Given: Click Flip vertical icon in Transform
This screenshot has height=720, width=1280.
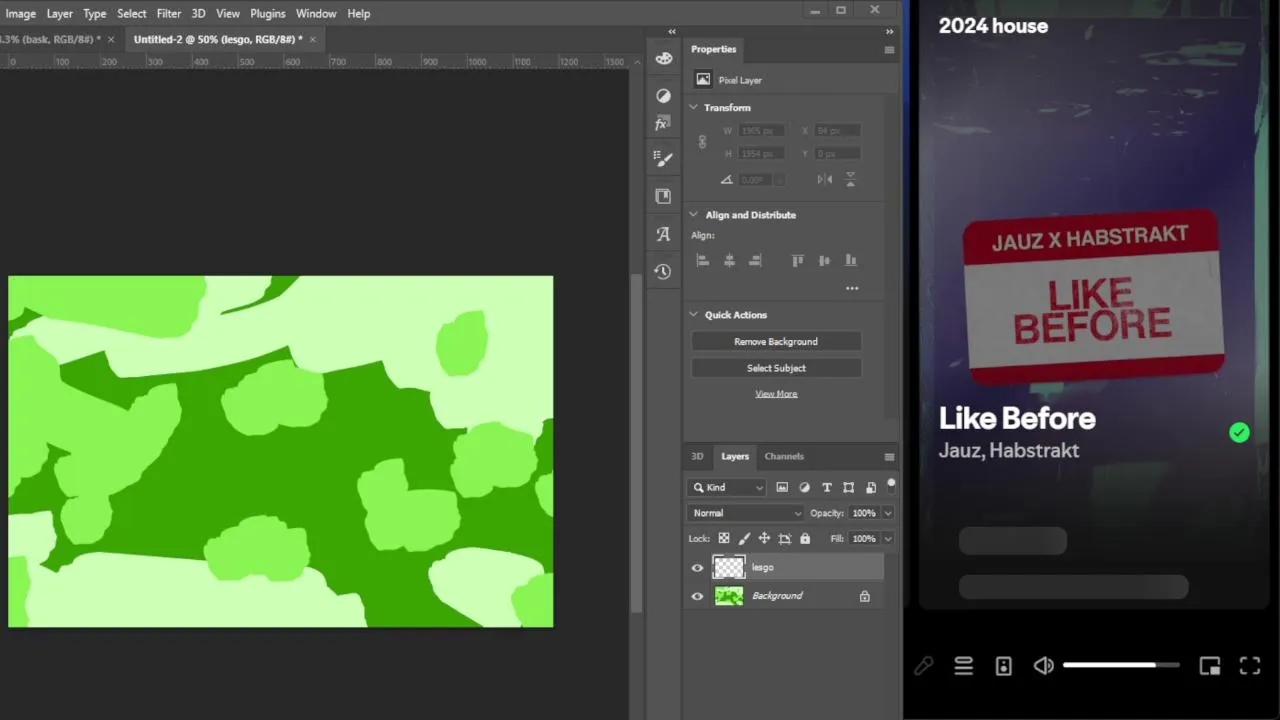Looking at the screenshot, I should pyautogui.click(x=851, y=179).
